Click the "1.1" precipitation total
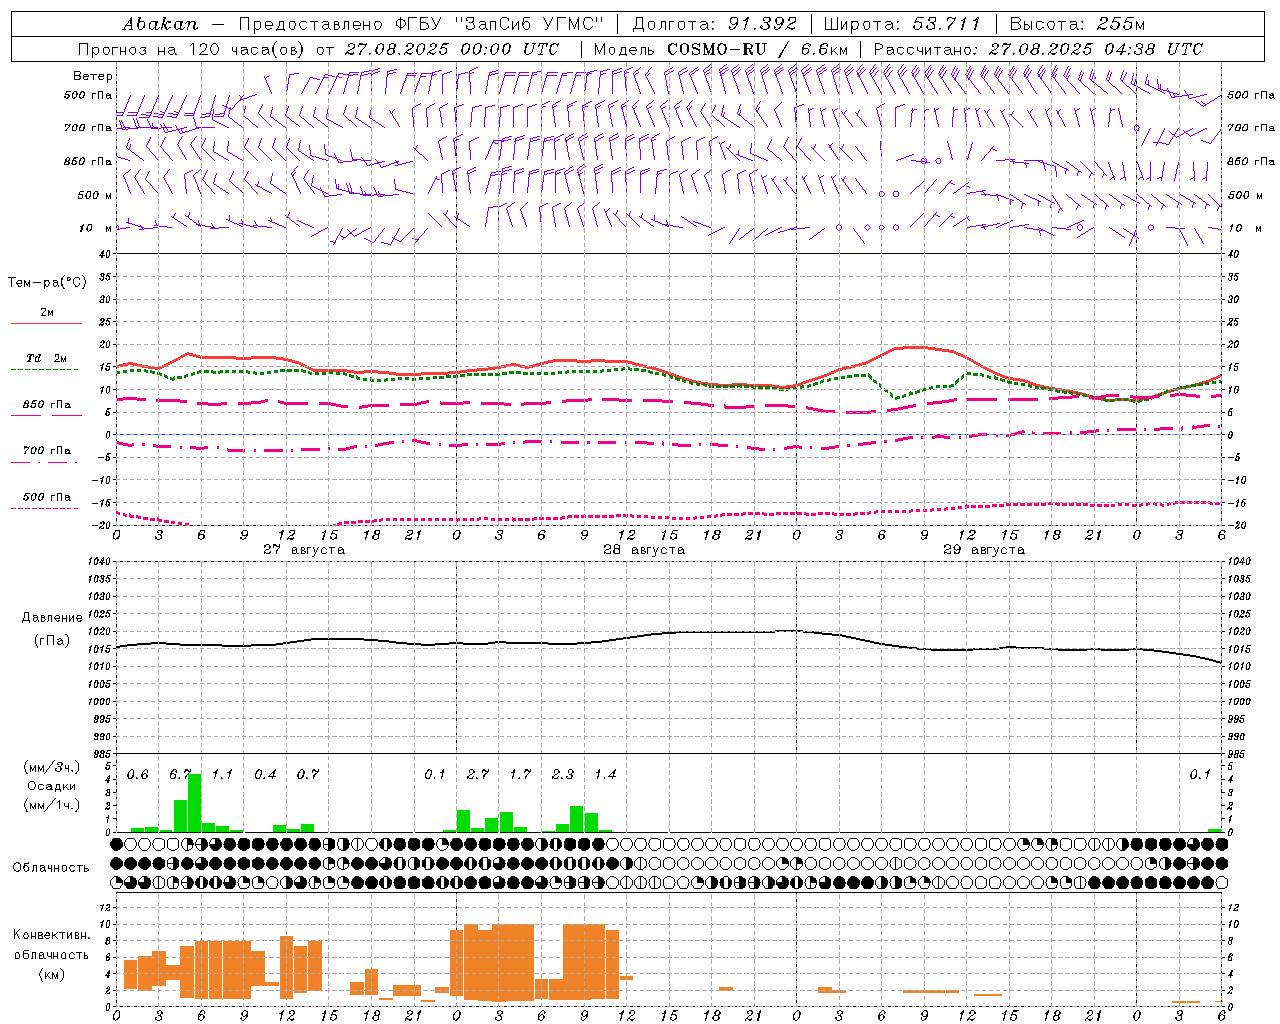This screenshot has height=1024, width=1280. pyautogui.click(x=222, y=774)
